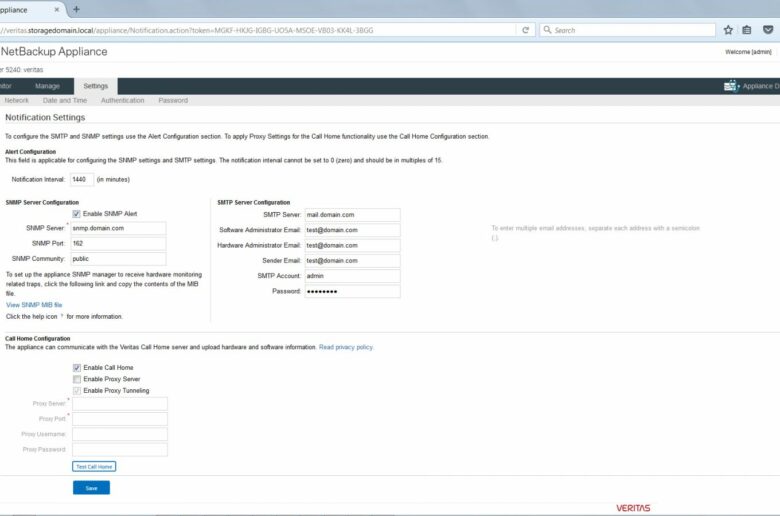
Task: Open the bookmarks list icon
Action: click(747, 30)
